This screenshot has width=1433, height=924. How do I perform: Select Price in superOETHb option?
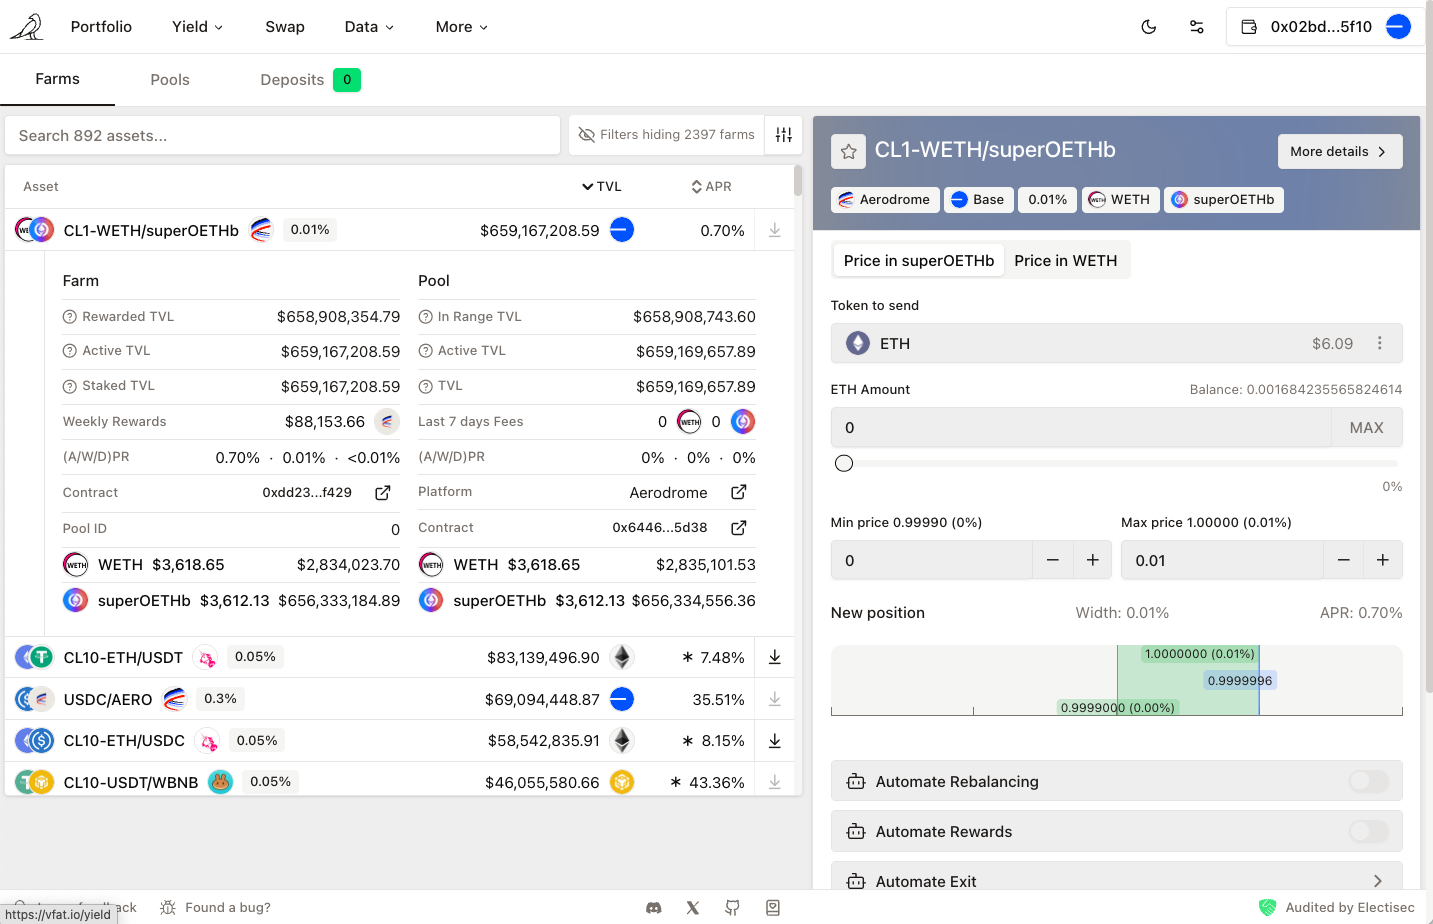(x=919, y=260)
